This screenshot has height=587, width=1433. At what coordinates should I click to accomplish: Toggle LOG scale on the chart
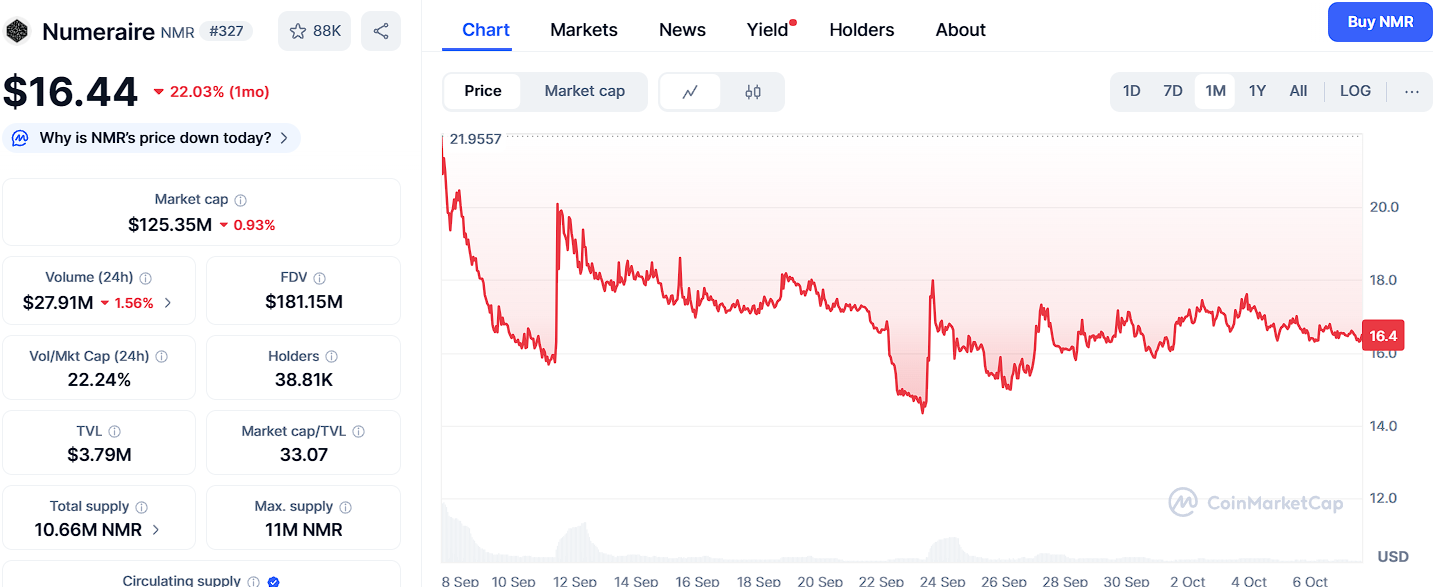(x=1355, y=91)
